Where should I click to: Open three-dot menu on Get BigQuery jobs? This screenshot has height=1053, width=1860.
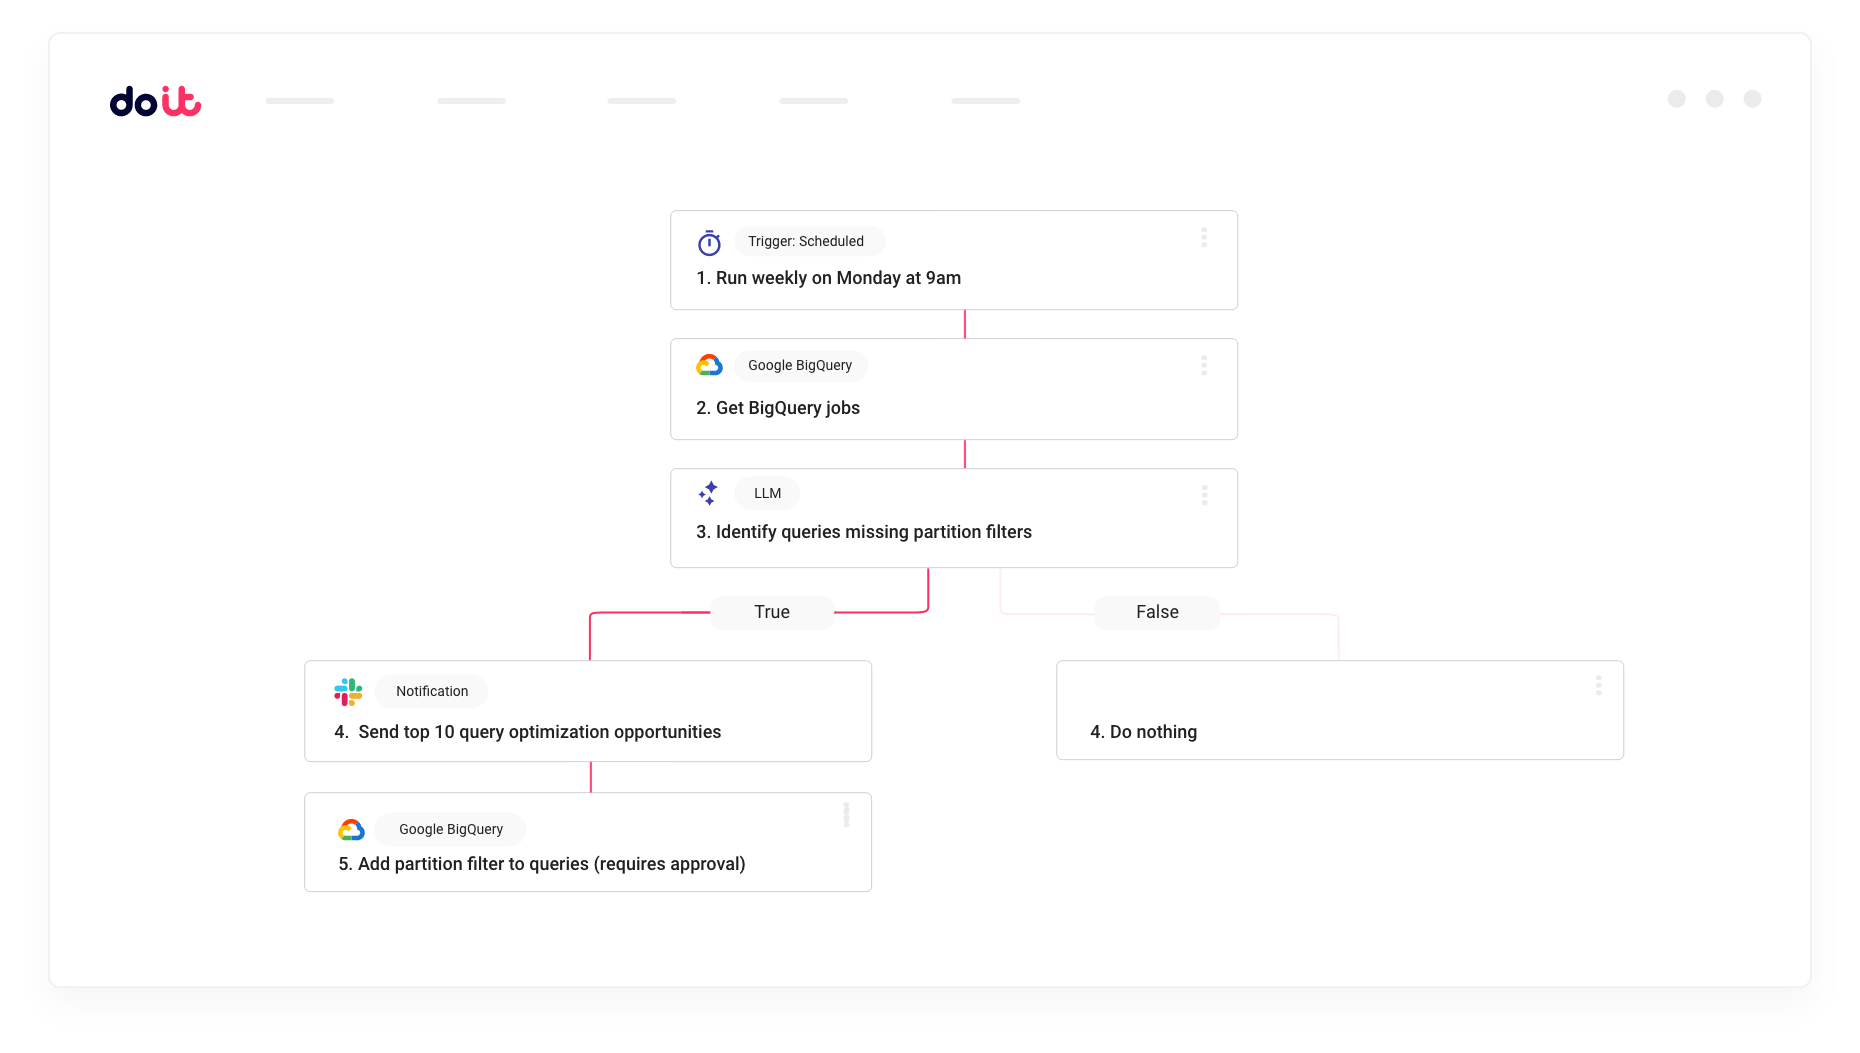[1204, 366]
